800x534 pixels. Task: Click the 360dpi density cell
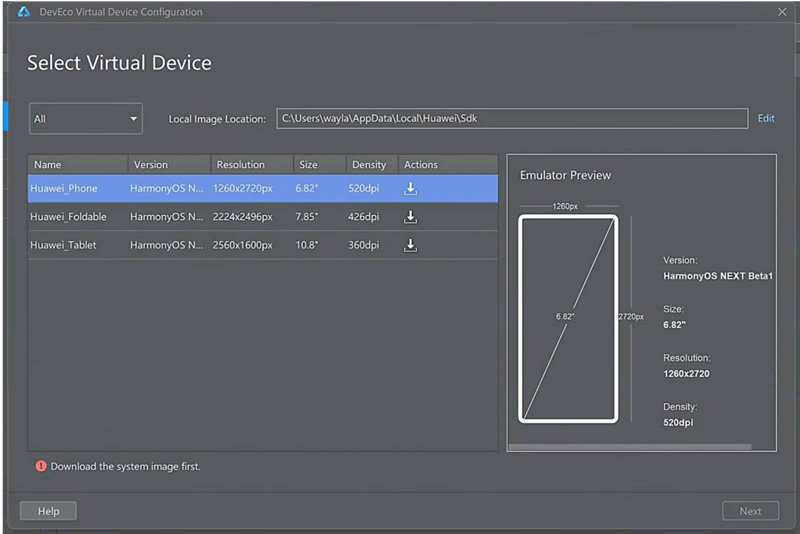[x=364, y=245]
